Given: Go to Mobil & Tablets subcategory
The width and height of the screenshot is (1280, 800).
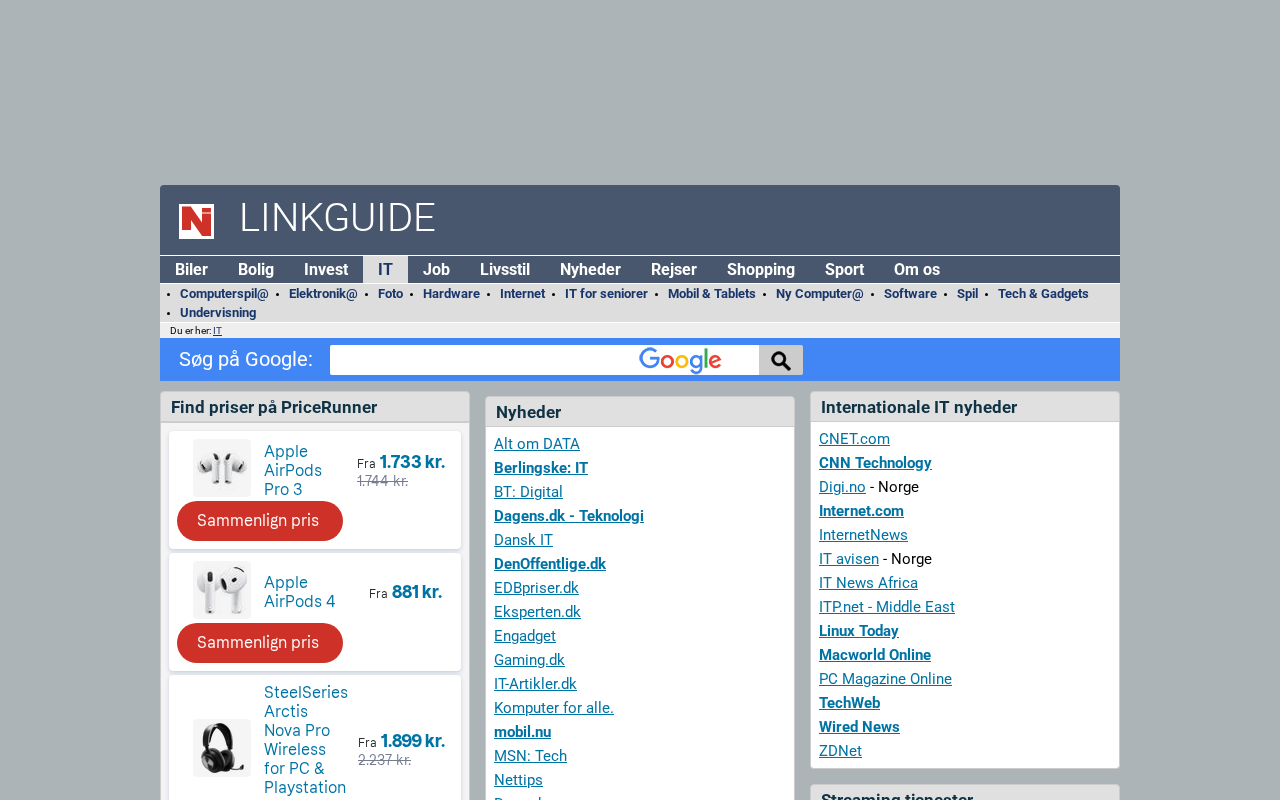Looking at the screenshot, I should click(711, 294).
